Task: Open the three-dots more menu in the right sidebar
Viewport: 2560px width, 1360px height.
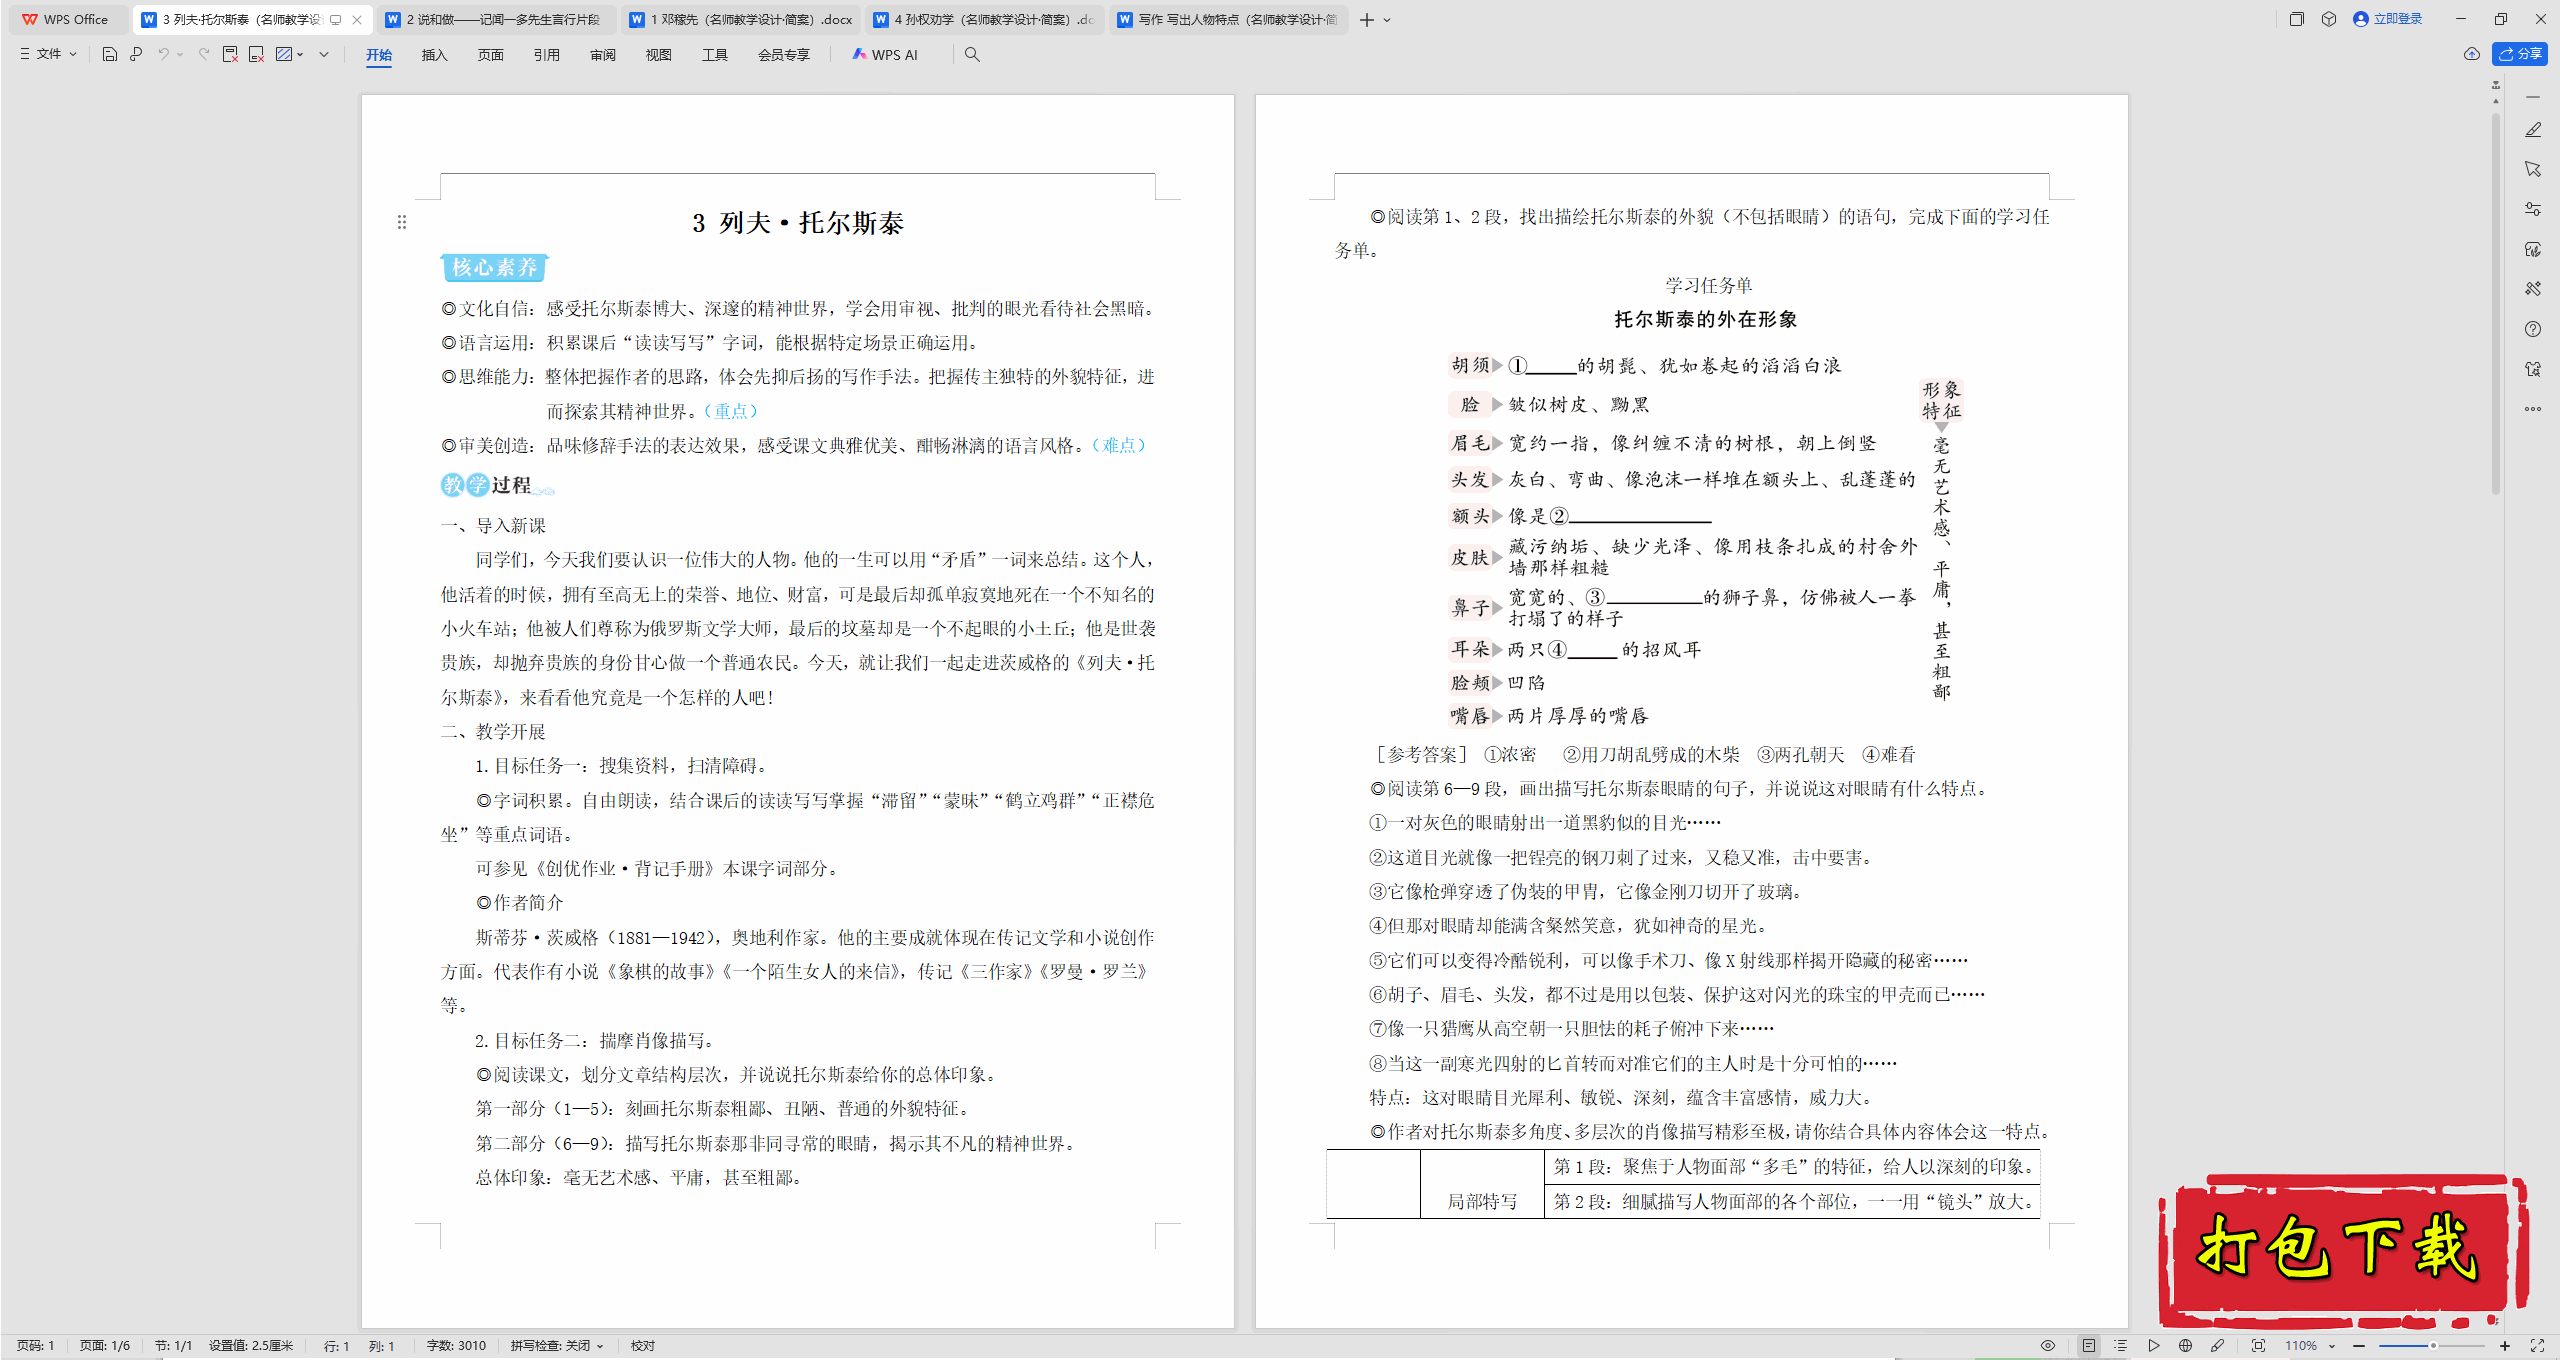Action: (x=2533, y=409)
